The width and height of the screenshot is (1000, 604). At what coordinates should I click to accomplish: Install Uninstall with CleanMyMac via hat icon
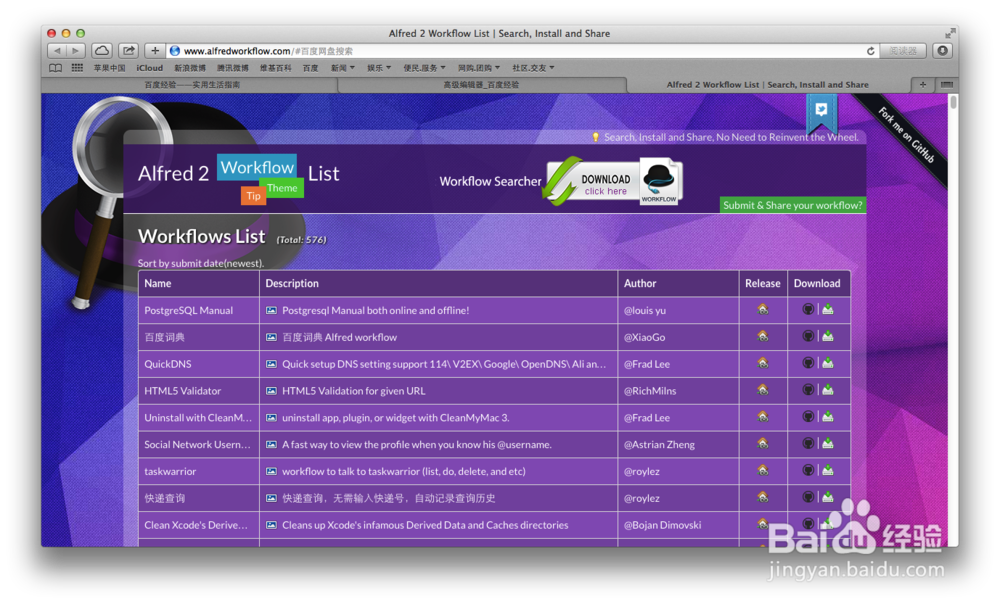point(808,416)
